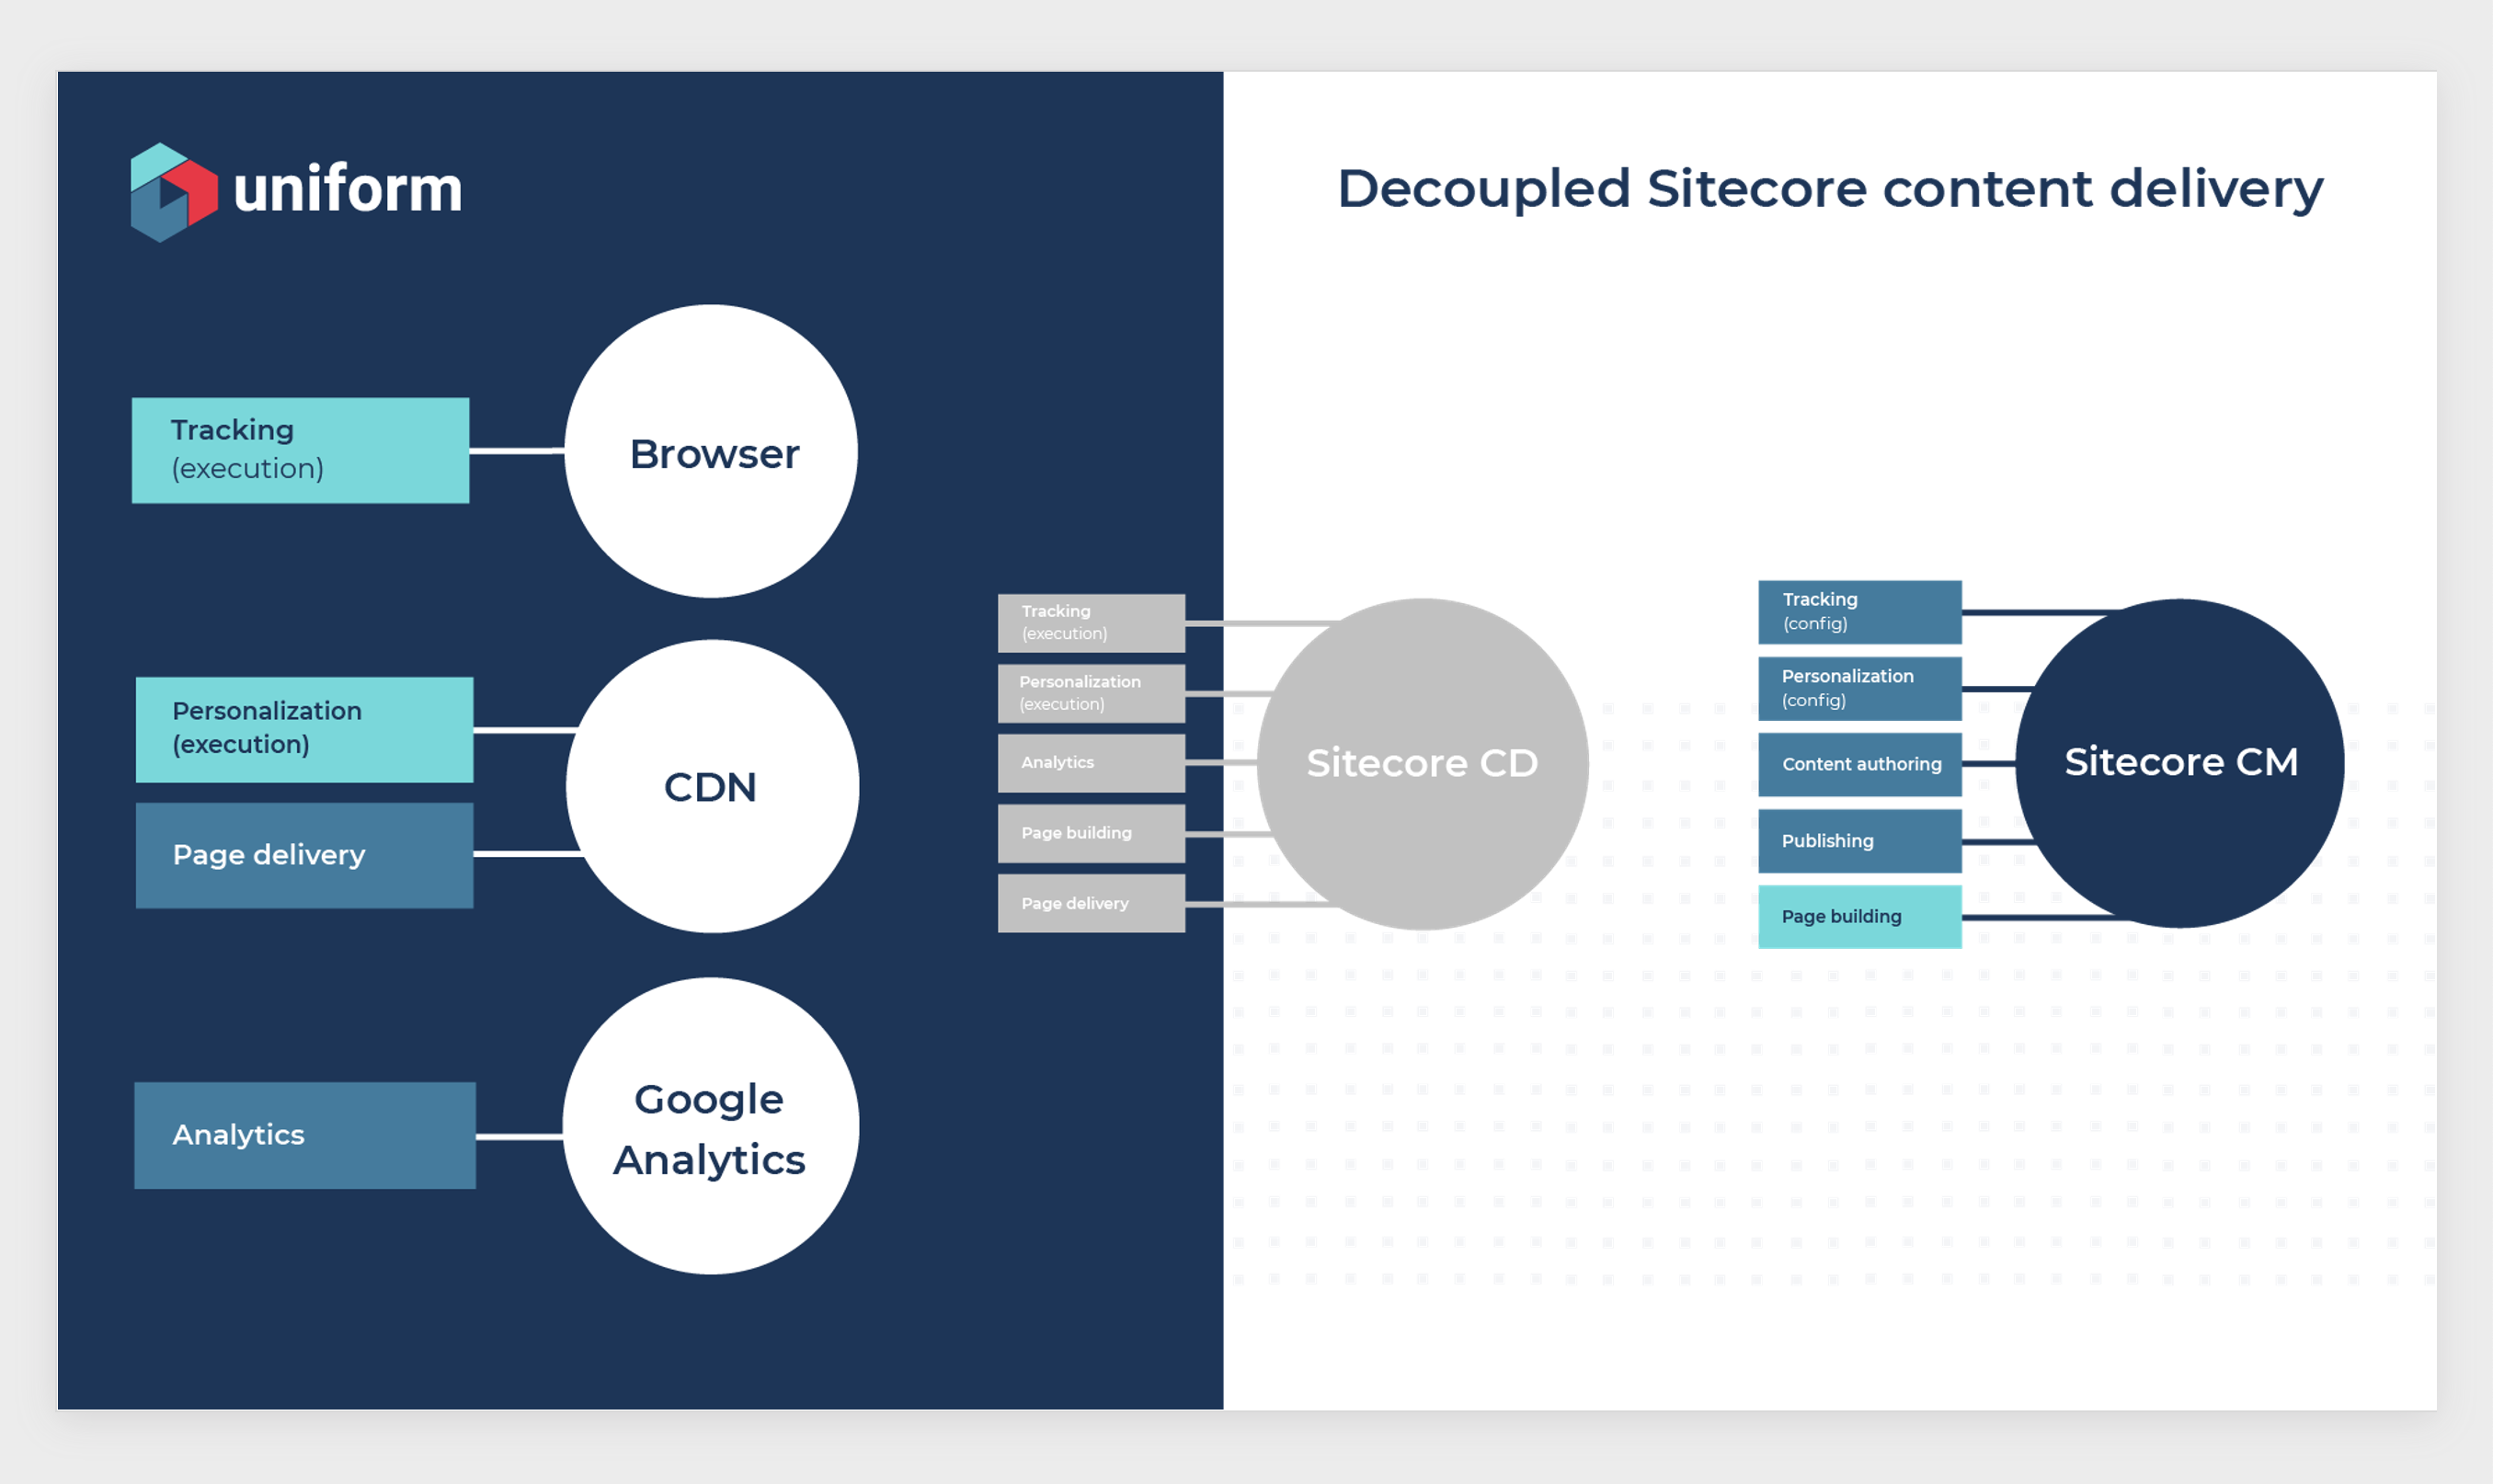Screen dimensions: 2493x1484
Task: Select the CDN circle node
Action: pos(711,787)
